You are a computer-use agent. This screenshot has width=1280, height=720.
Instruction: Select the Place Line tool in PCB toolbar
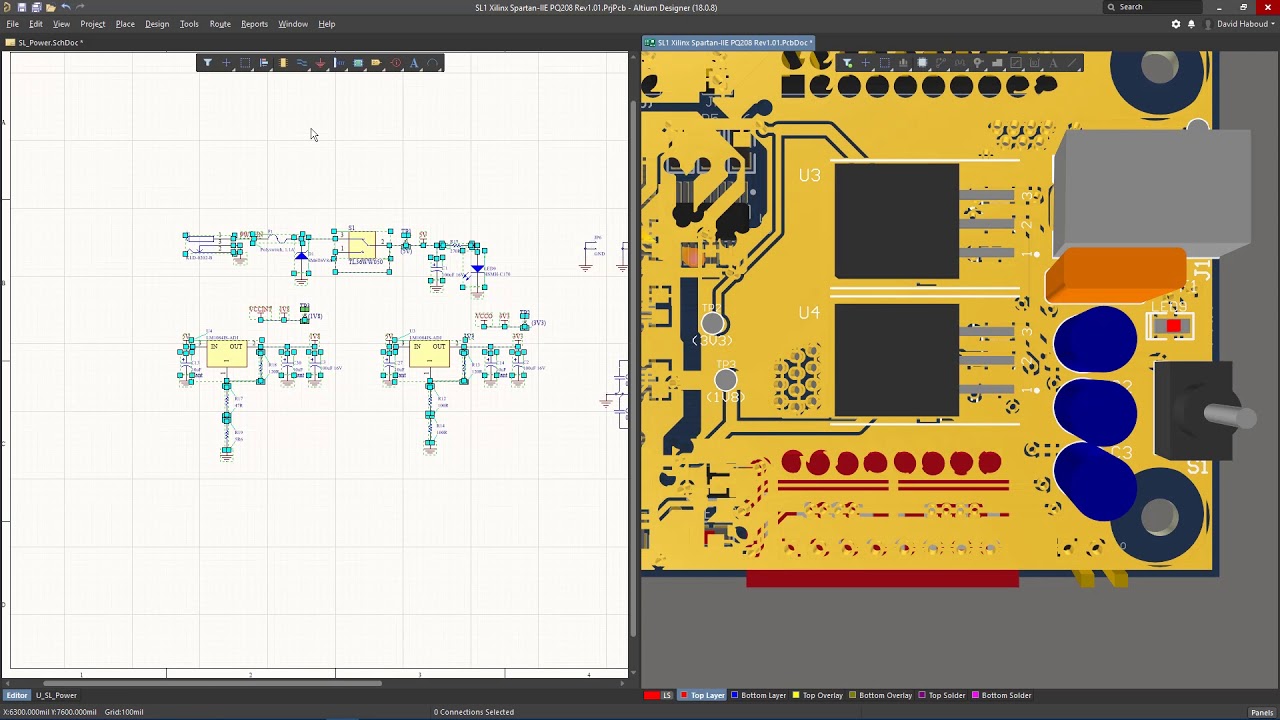pos(1072,63)
